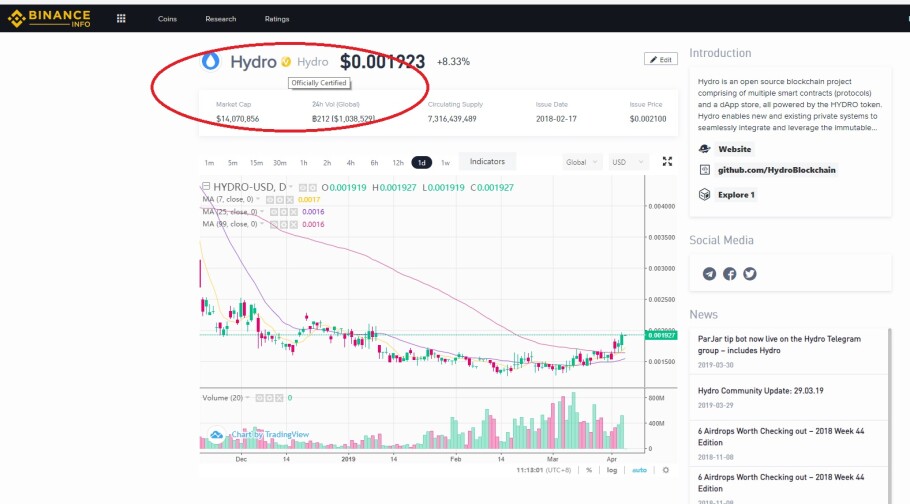This screenshot has width=910, height=504.
Task: Open the Ratings menu
Action: point(277,19)
